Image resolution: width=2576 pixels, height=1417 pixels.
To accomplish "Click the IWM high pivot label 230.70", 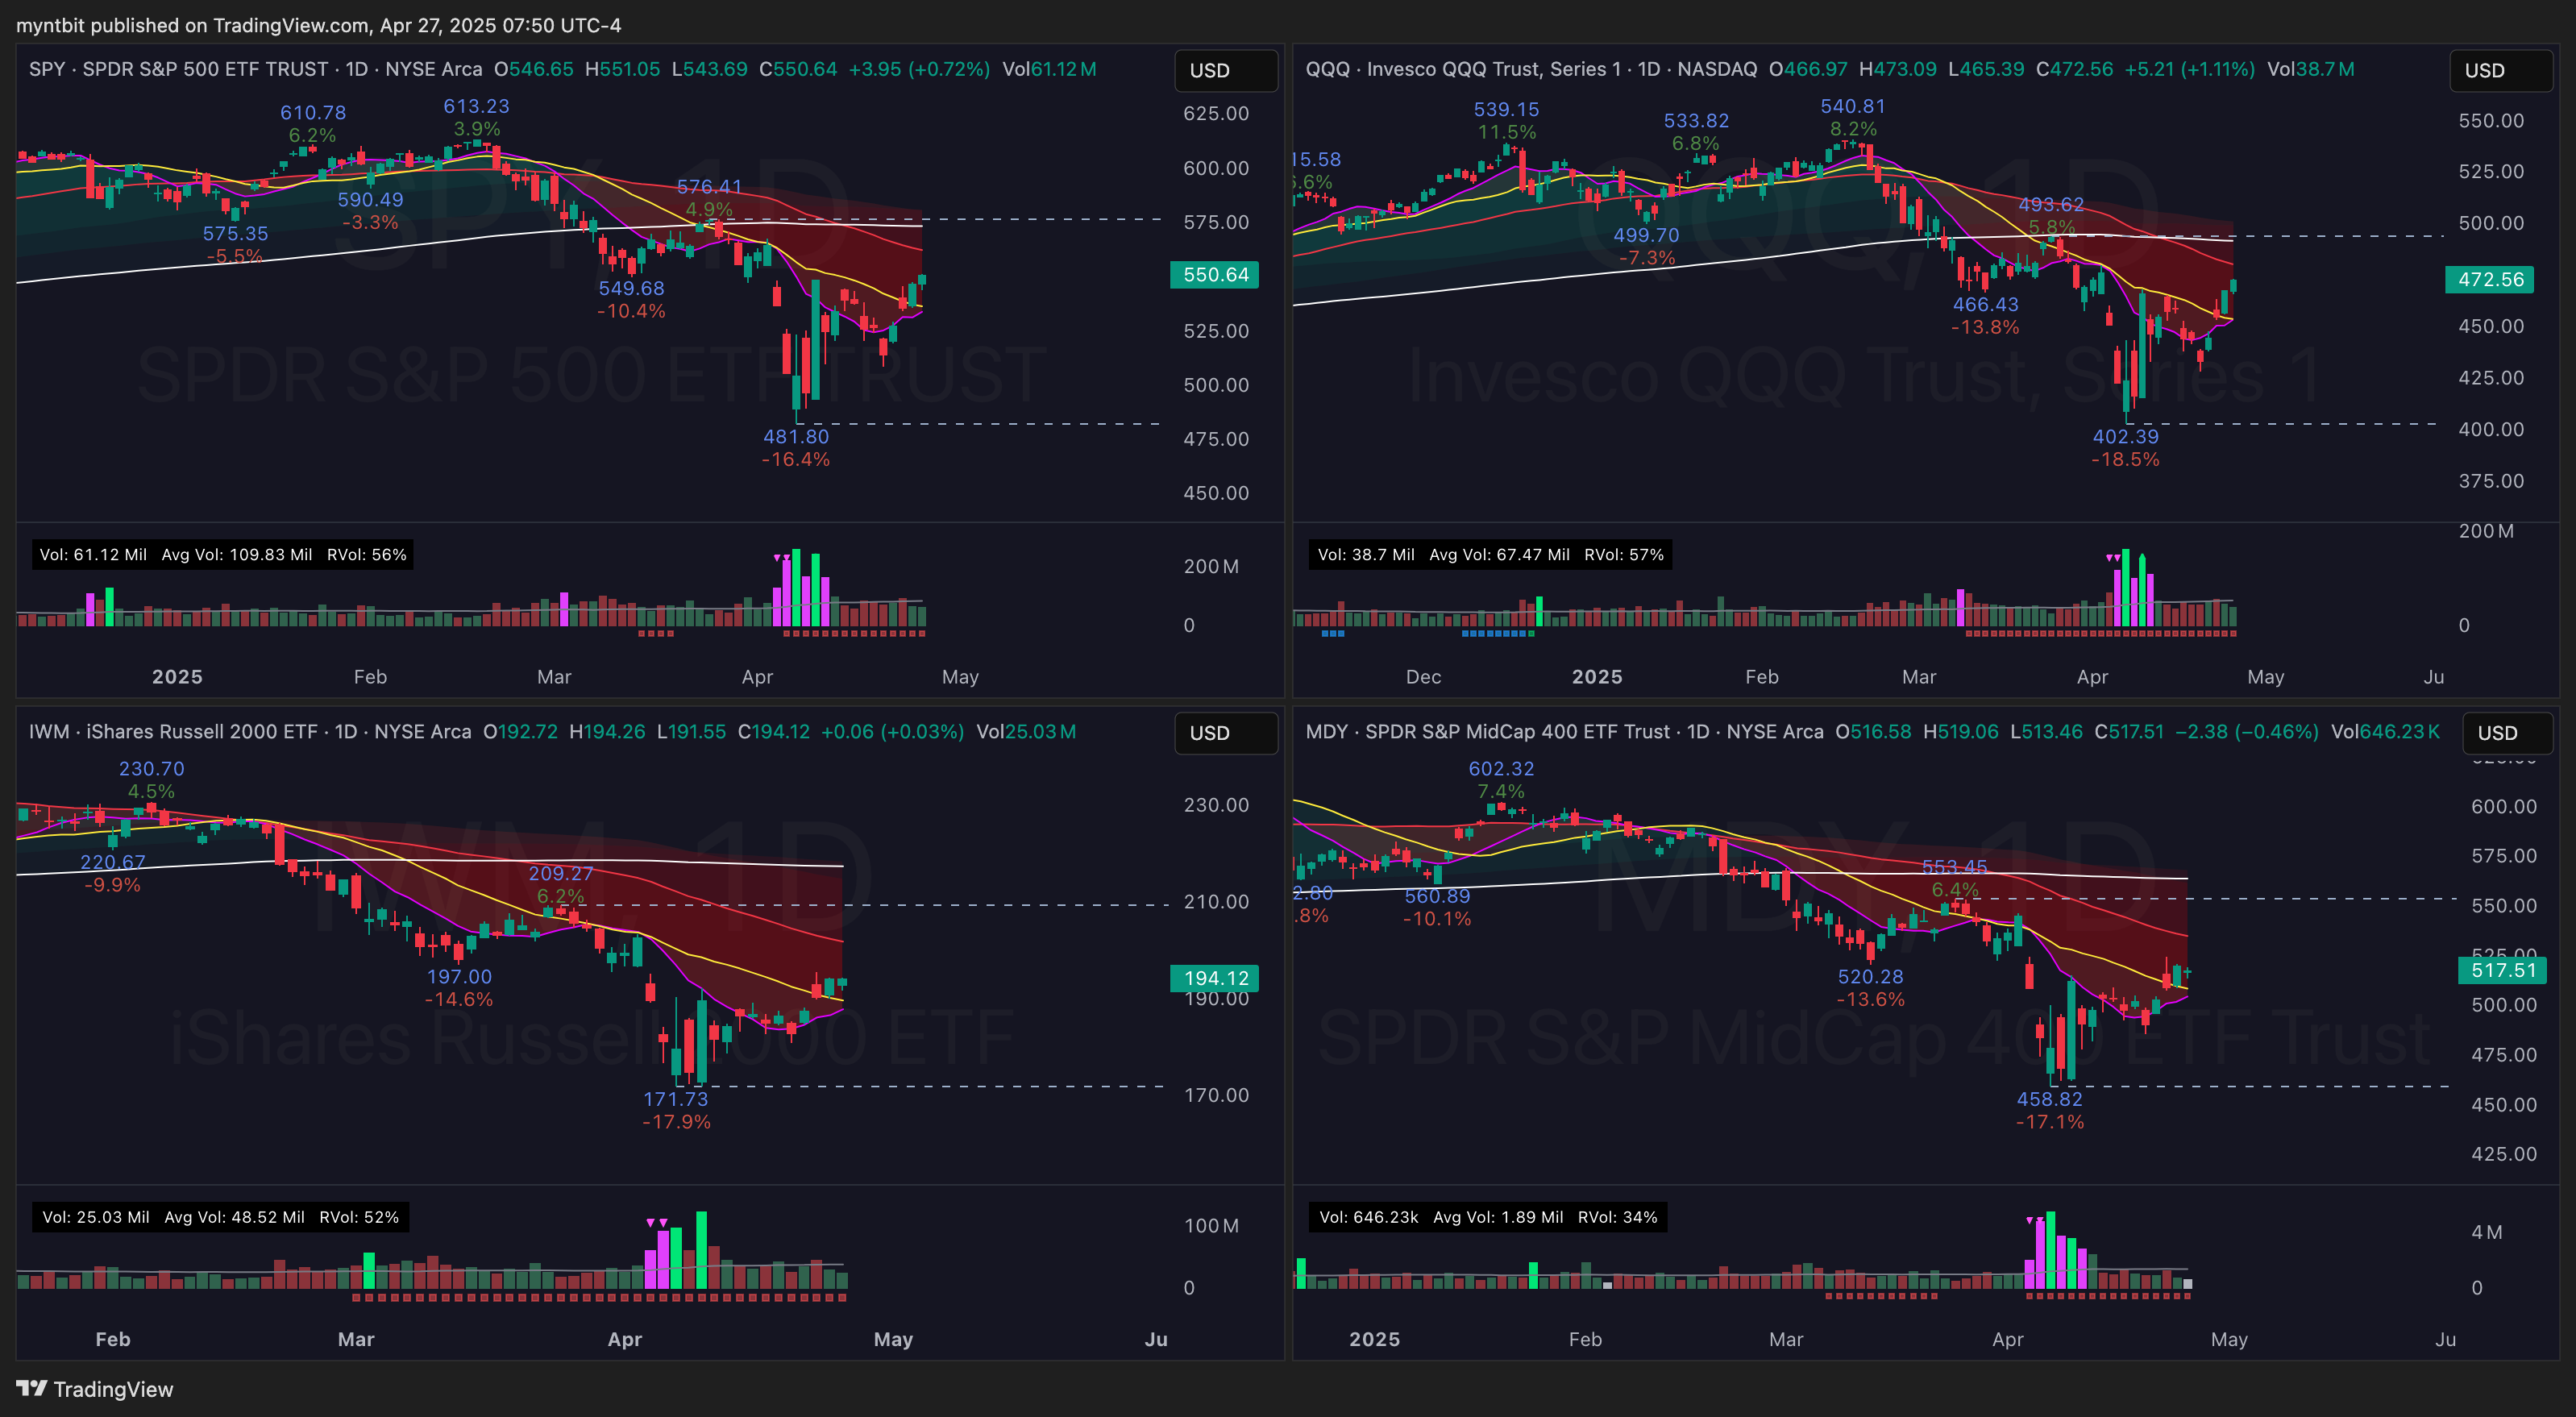I will pos(151,769).
